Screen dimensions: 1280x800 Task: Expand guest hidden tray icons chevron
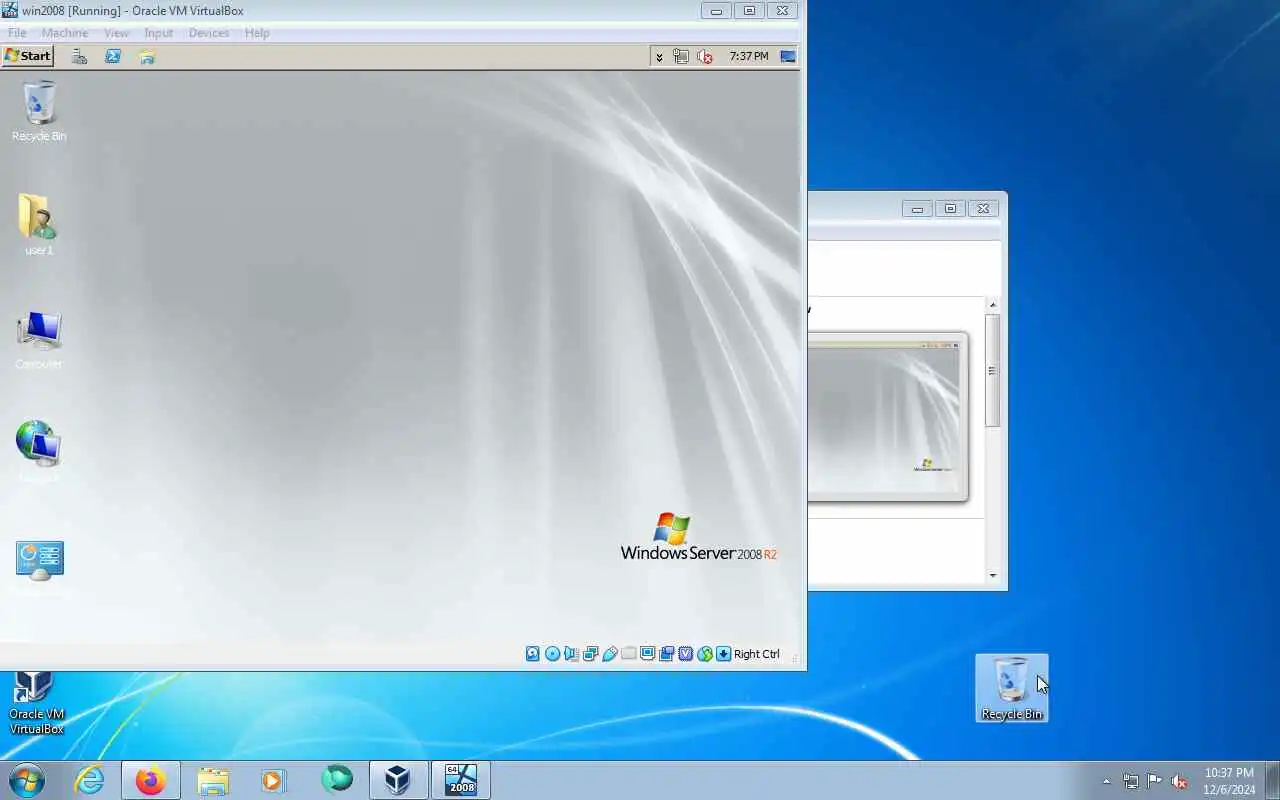point(659,57)
